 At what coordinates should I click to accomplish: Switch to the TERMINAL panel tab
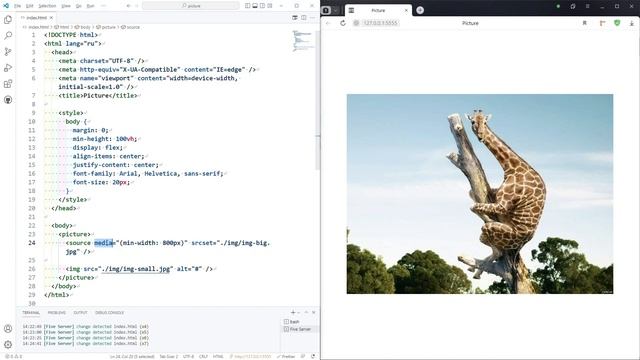(31, 313)
